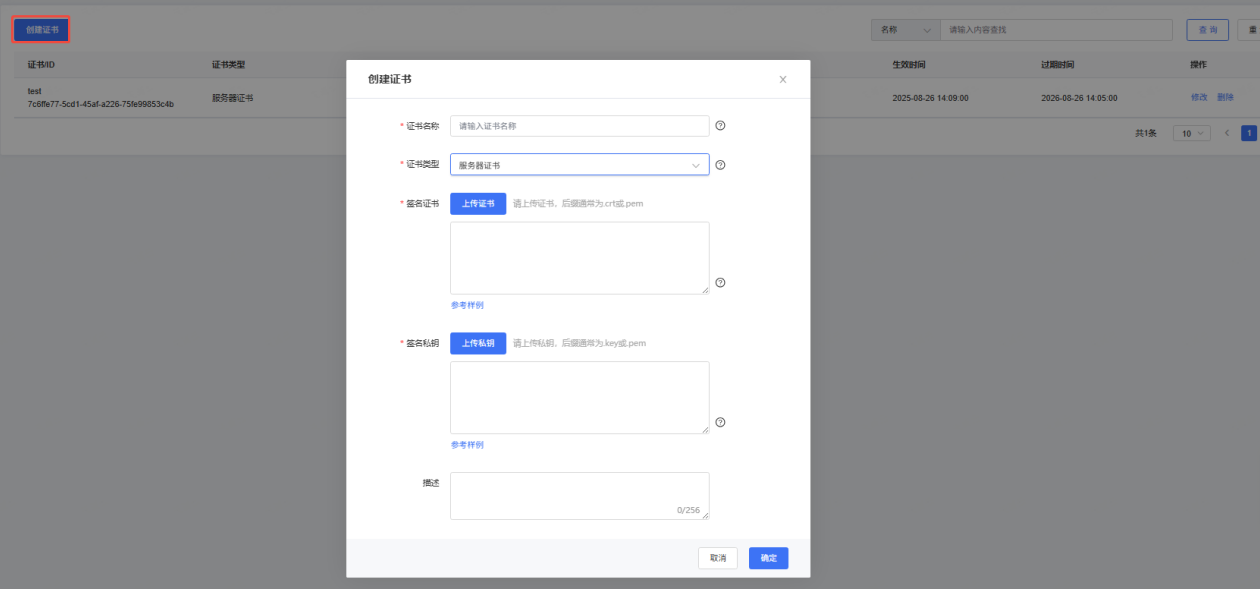Click help icon beside certificate type dropdown
This screenshot has height=589, width=1260.
coord(720,165)
